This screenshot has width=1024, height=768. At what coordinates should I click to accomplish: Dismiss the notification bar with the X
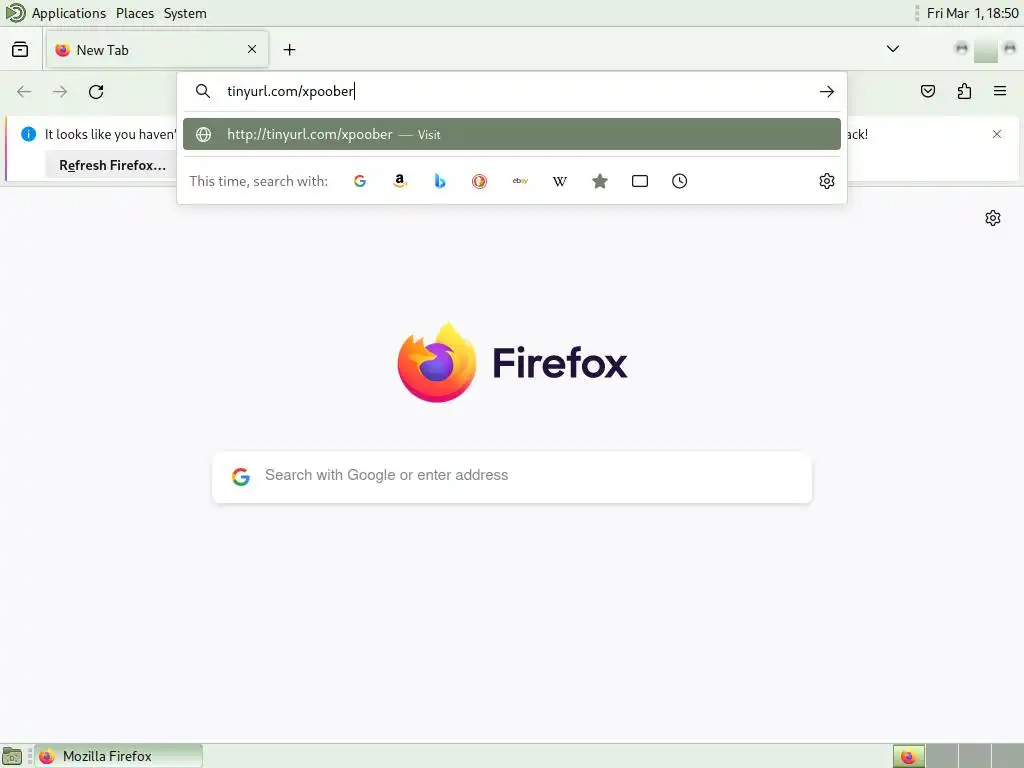(997, 134)
